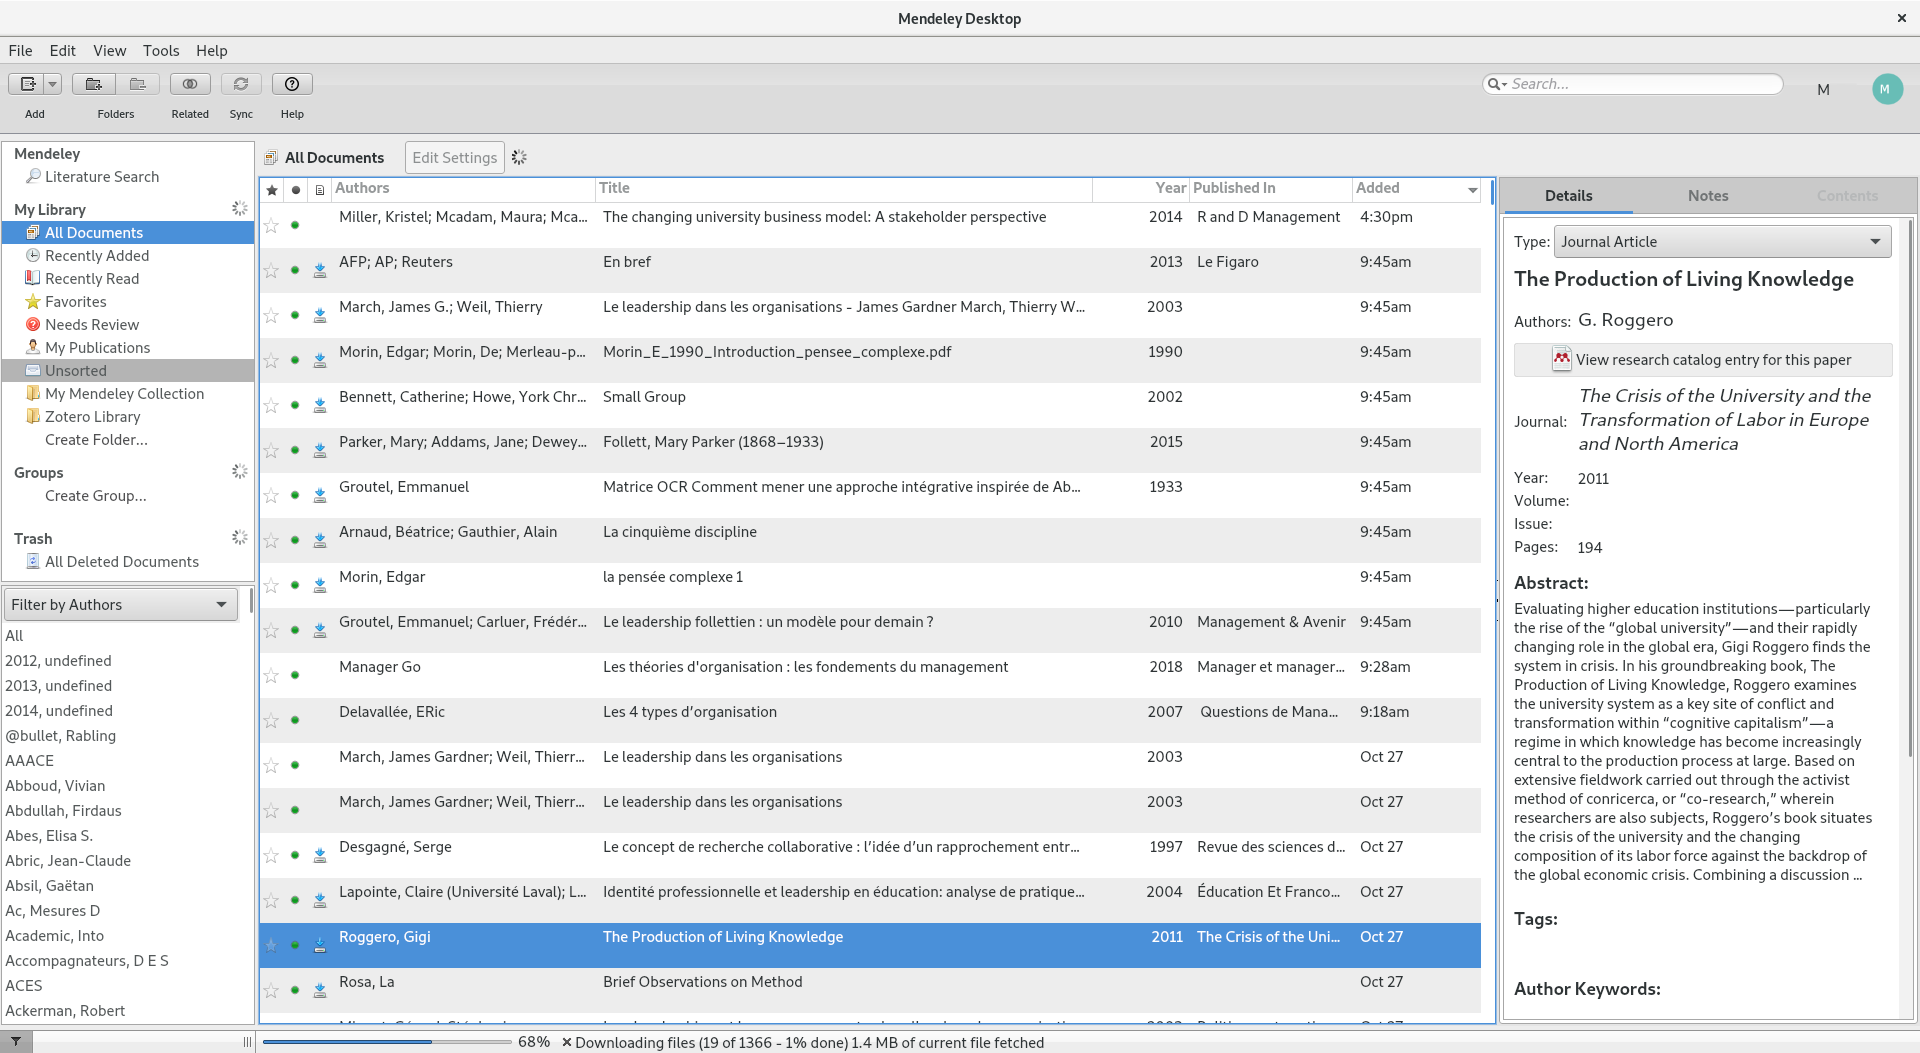The width and height of the screenshot is (1920, 1053).
Task: Open My Publications
Action: tap(97, 348)
